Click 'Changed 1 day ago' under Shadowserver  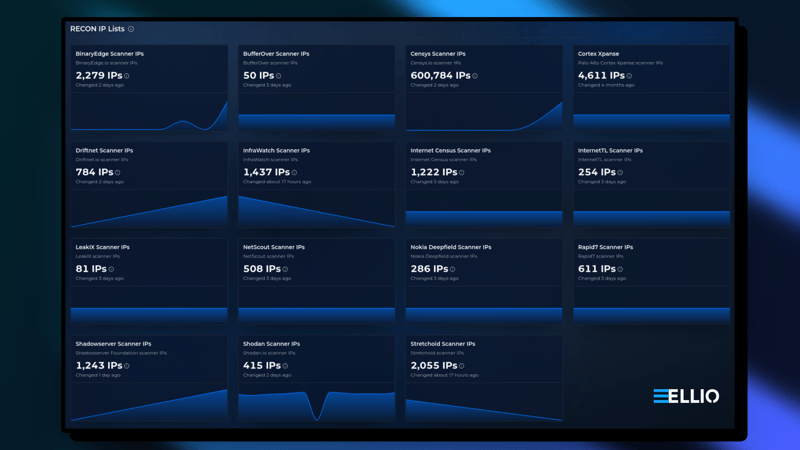[x=98, y=376]
